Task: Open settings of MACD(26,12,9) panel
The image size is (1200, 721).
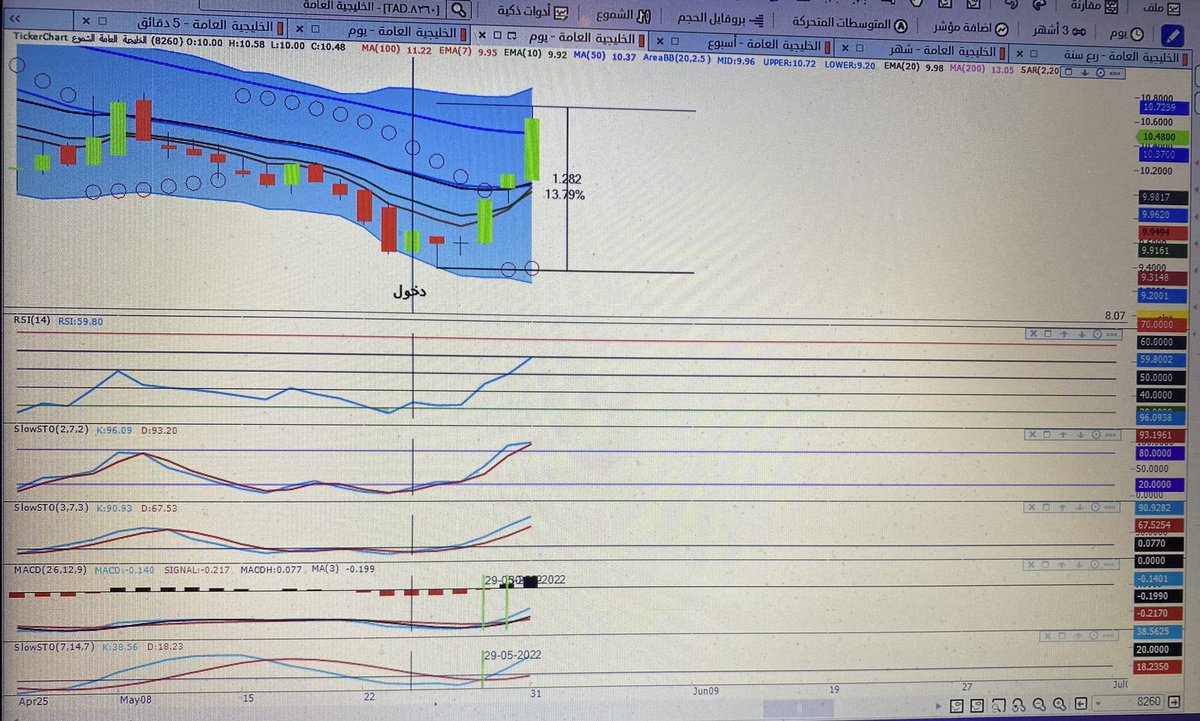Action: point(1095,563)
